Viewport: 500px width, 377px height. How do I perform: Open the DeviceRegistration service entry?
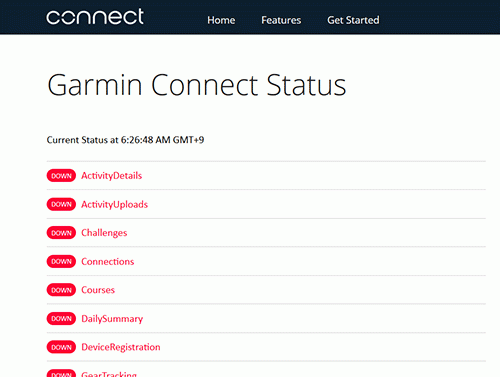pos(121,347)
